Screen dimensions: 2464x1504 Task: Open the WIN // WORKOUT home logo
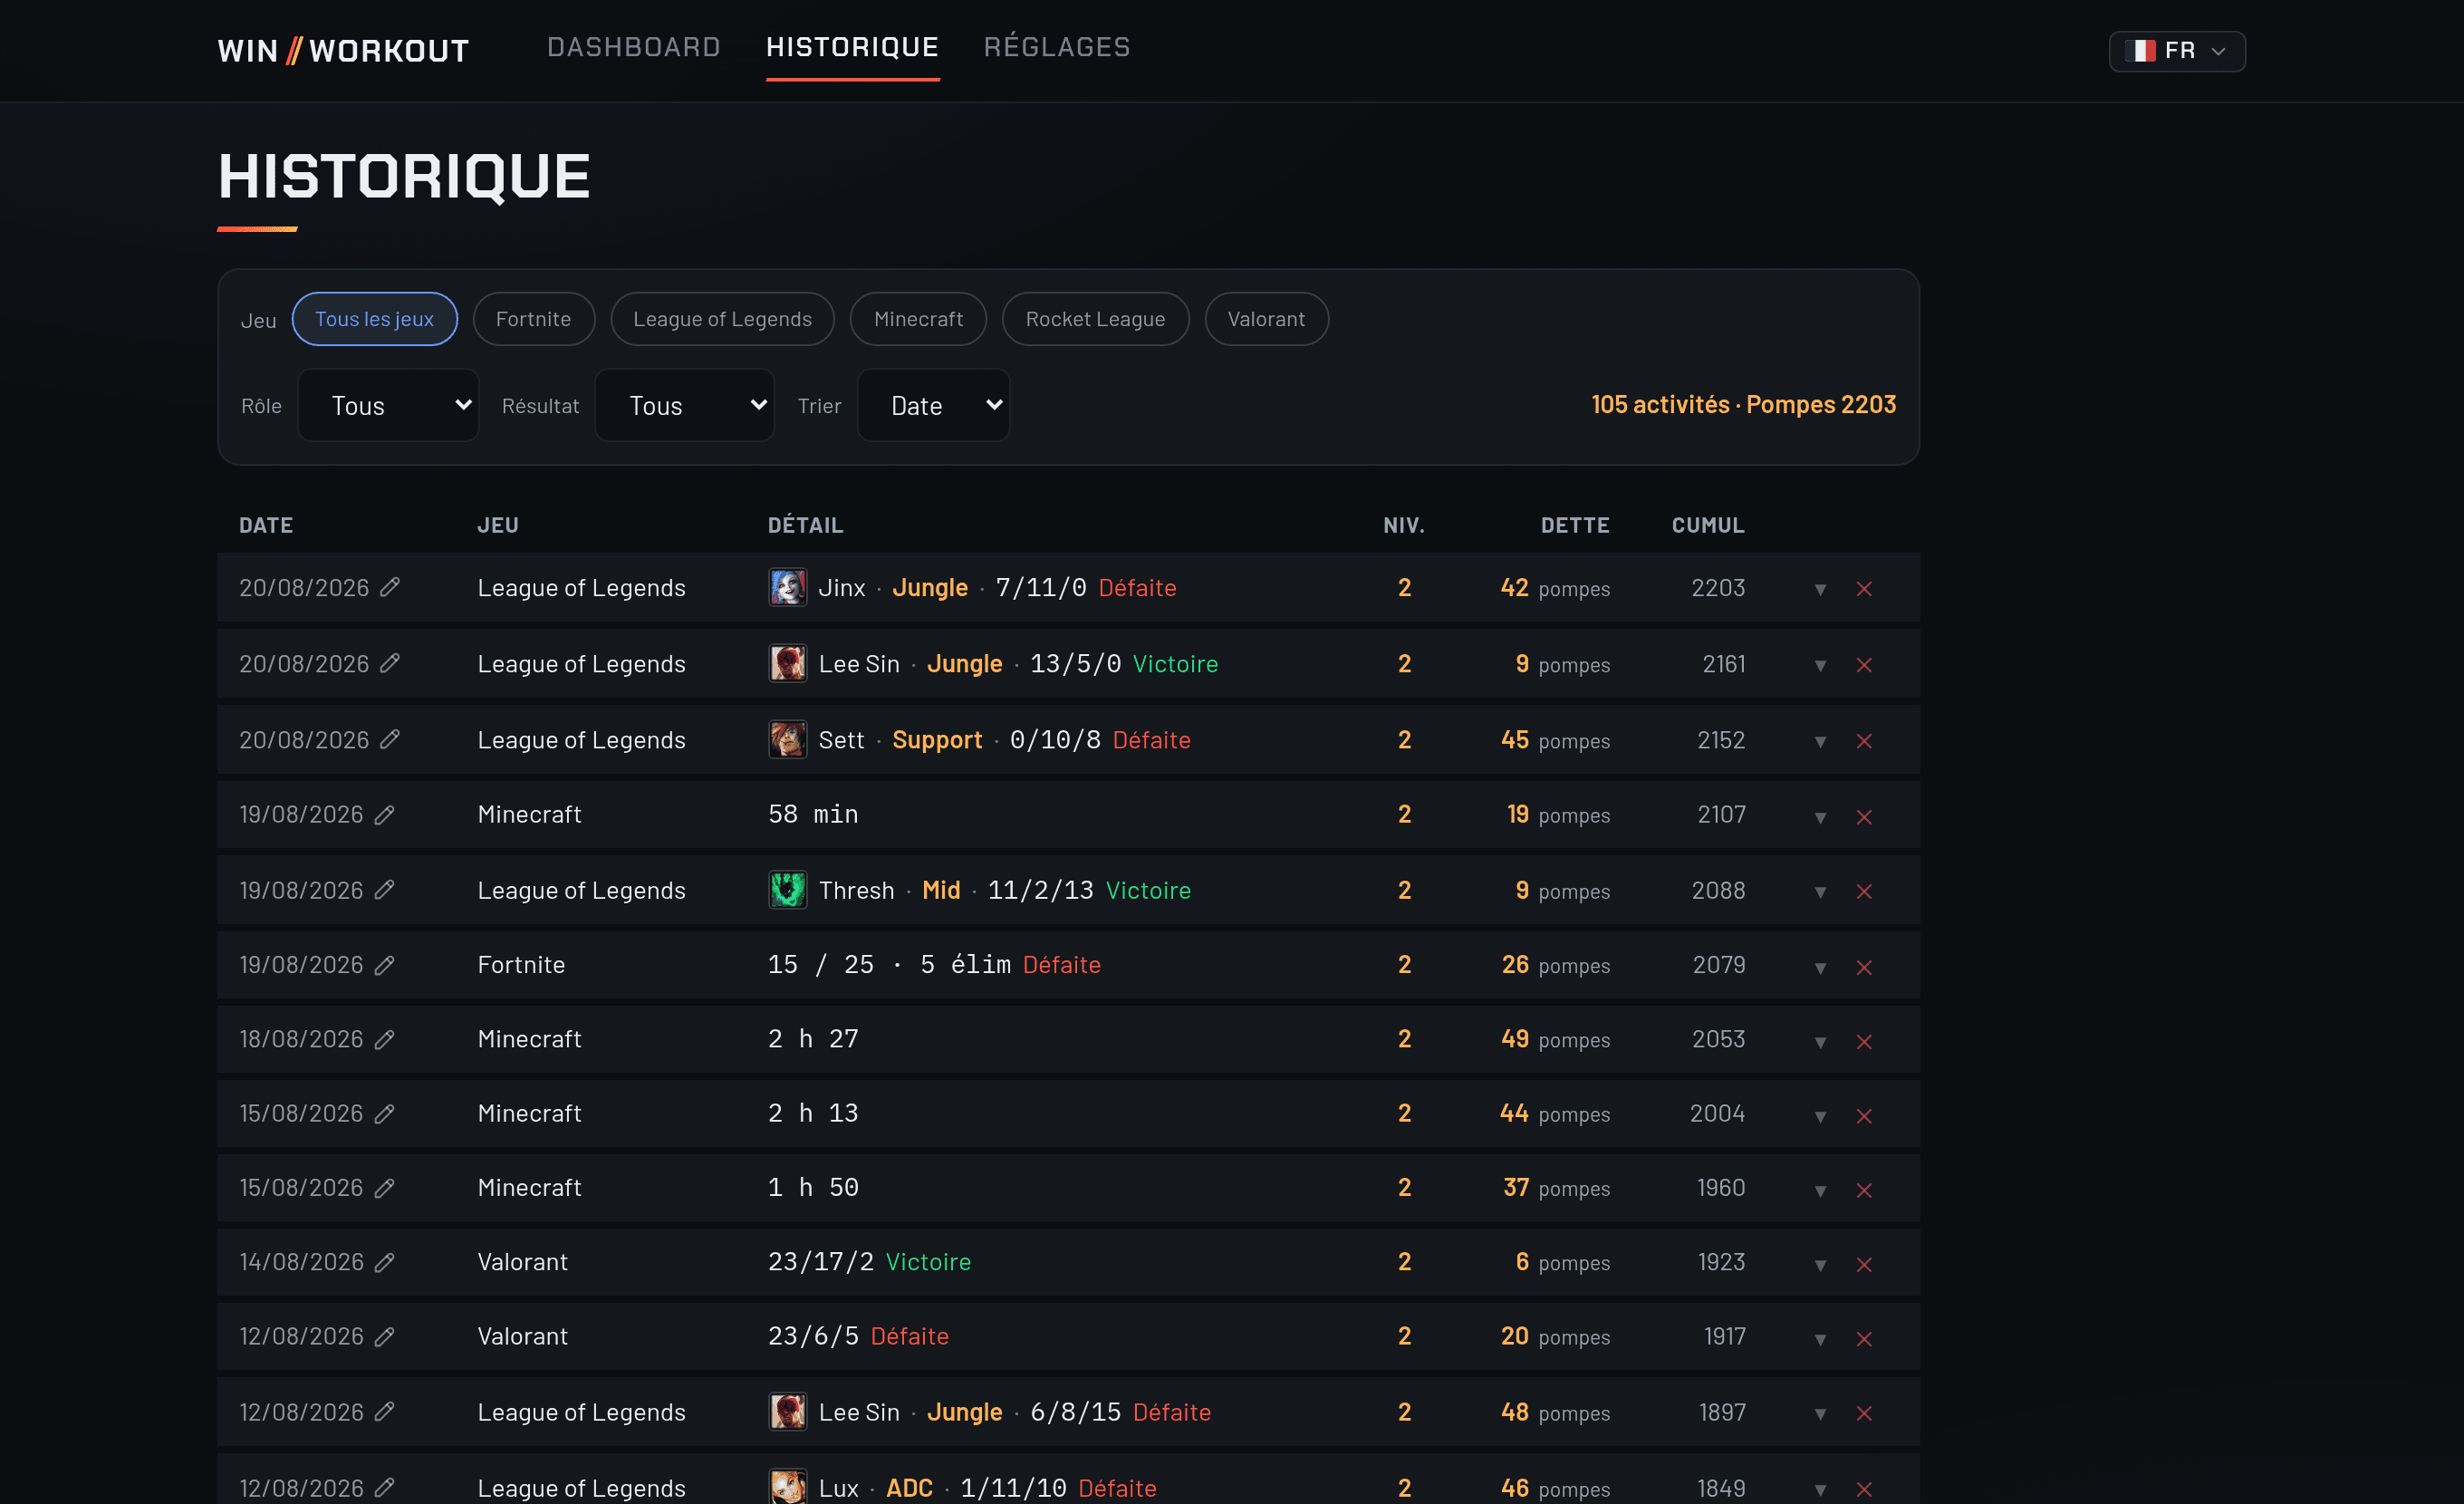[343, 51]
